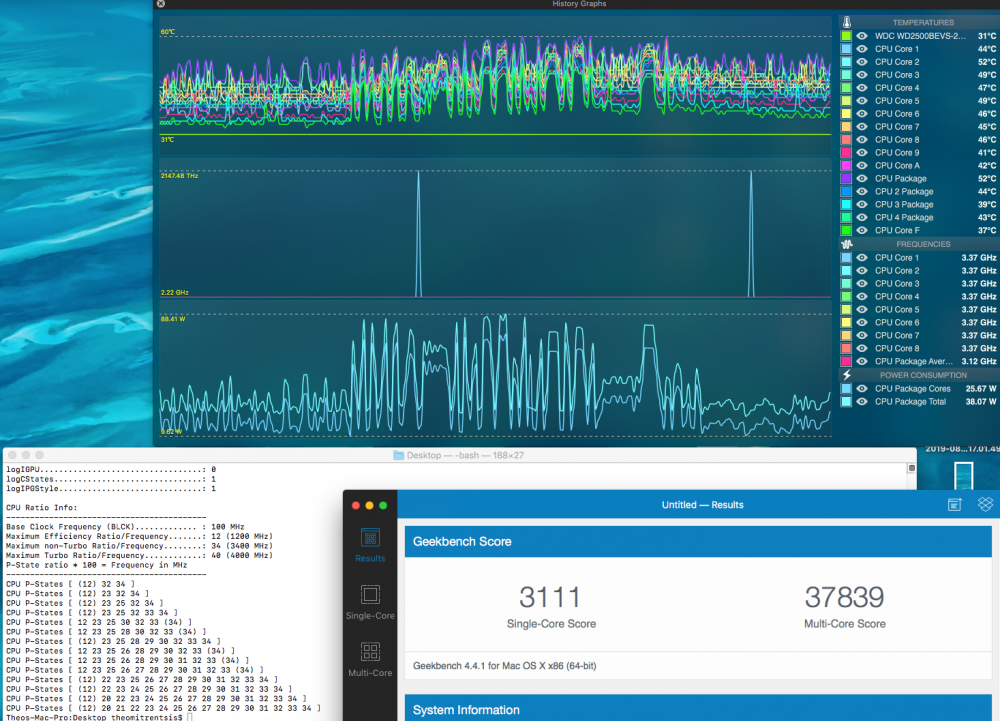This screenshot has height=721, width=1000.
Task: Toggle eye icon for CPU Core A temperature
Action: tap(862, 165)
